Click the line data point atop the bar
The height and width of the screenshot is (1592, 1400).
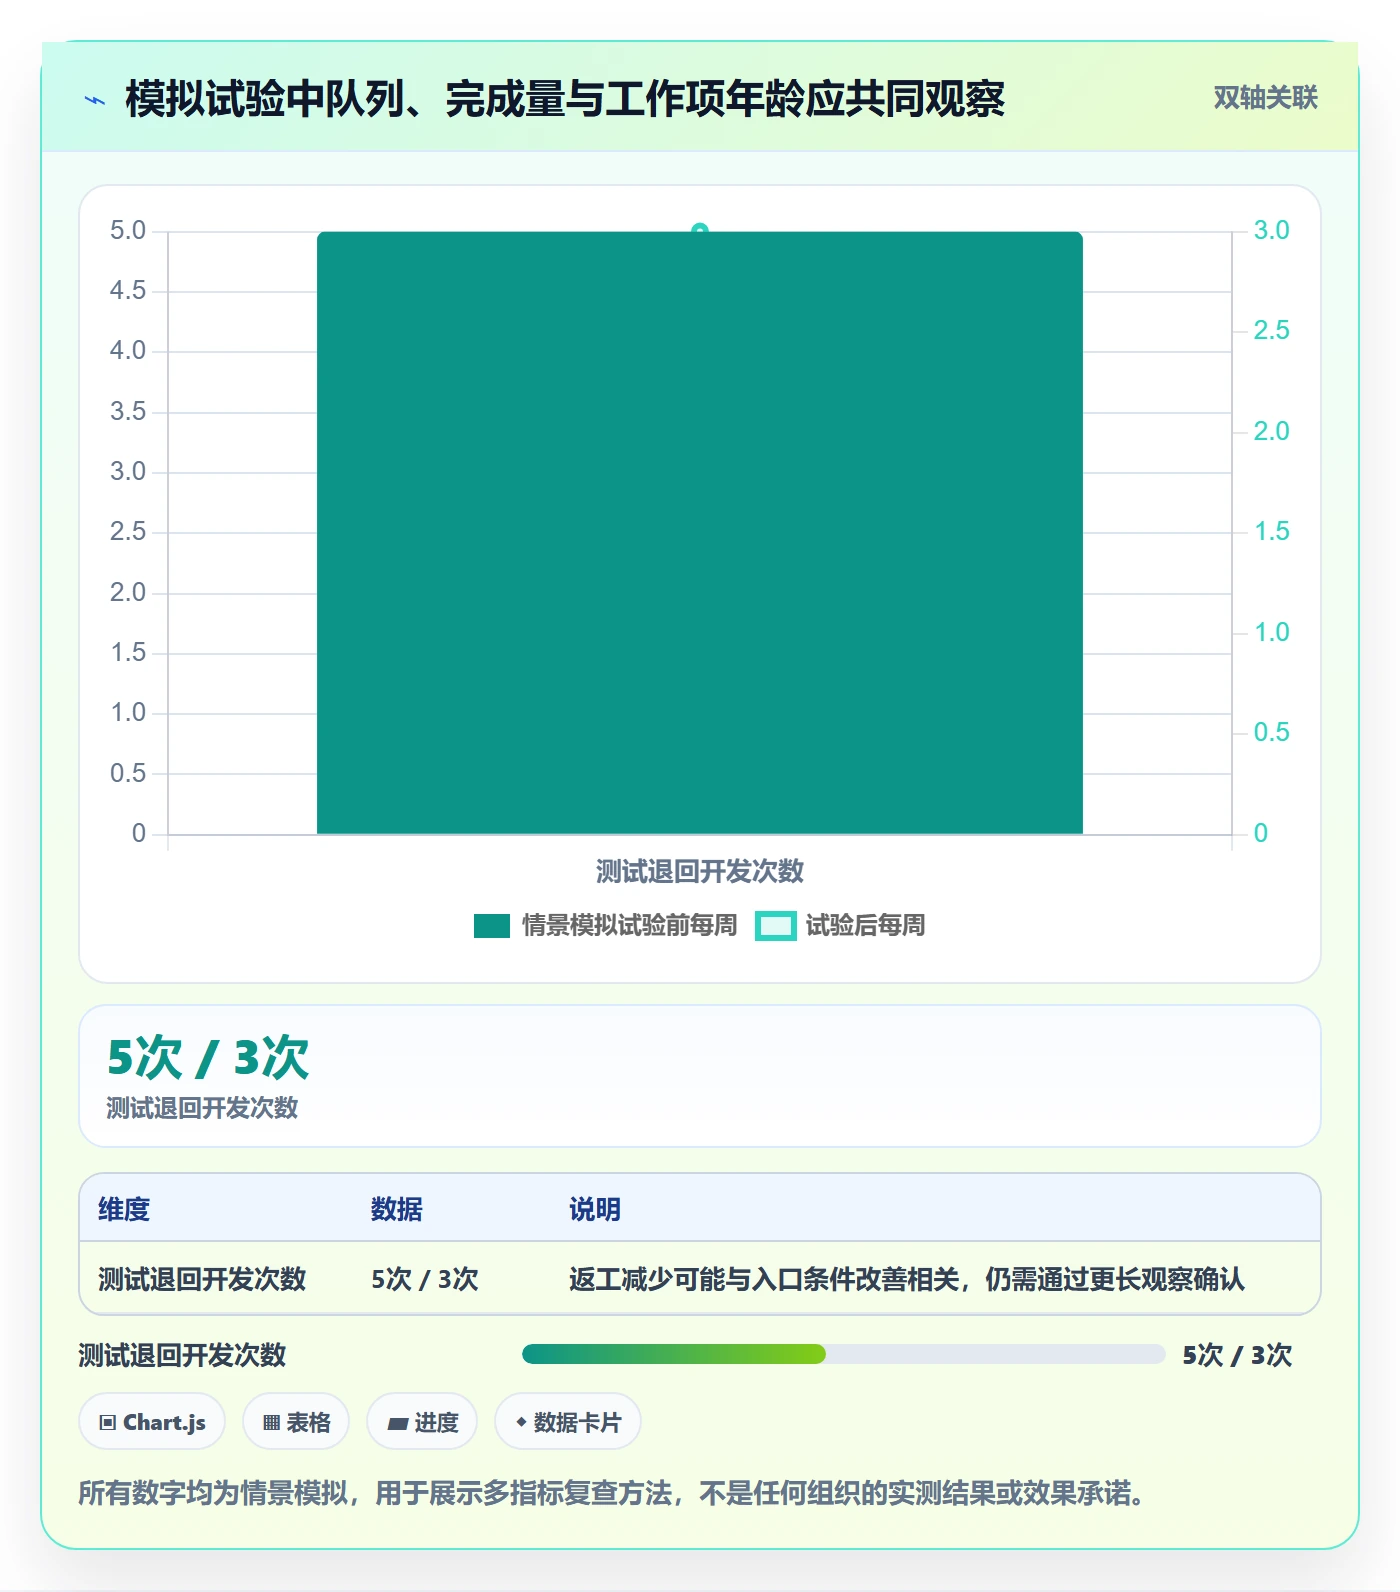(x=700, y=231)
